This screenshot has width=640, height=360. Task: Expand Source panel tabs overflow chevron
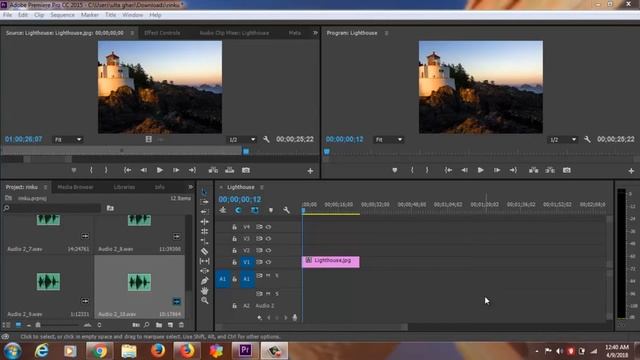[315, 33]
